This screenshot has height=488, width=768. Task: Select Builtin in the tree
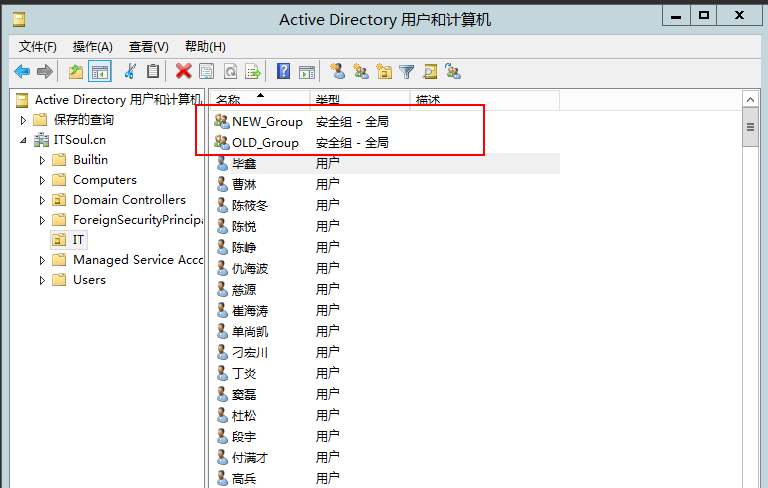click(90, 160)
